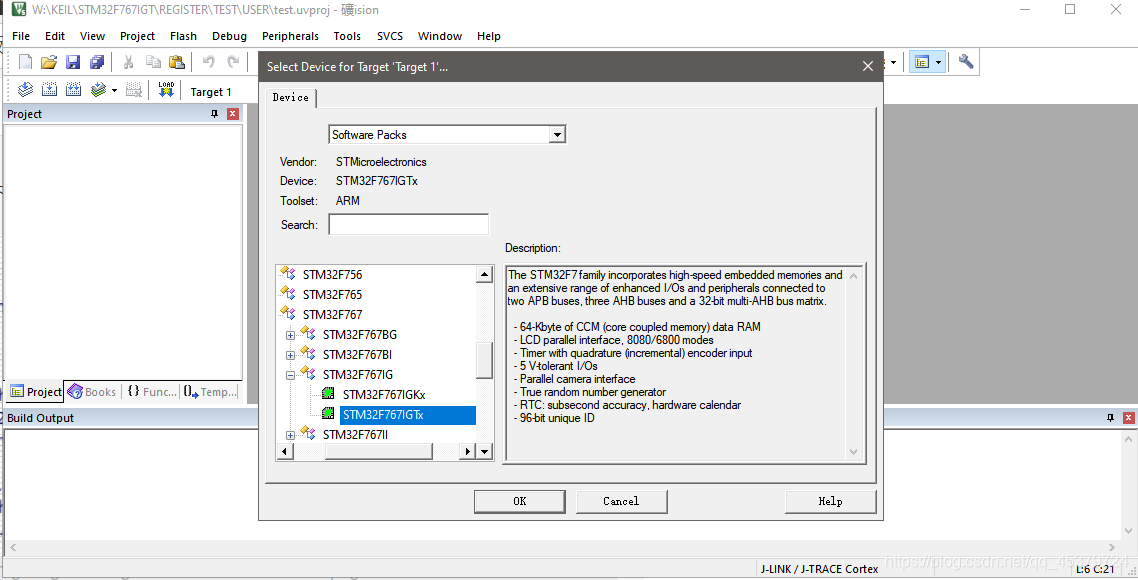The height and width of the screenshot is (580, 1138).
Task: Collapse the STM32F767IG tree node
Action: (290, 375)
